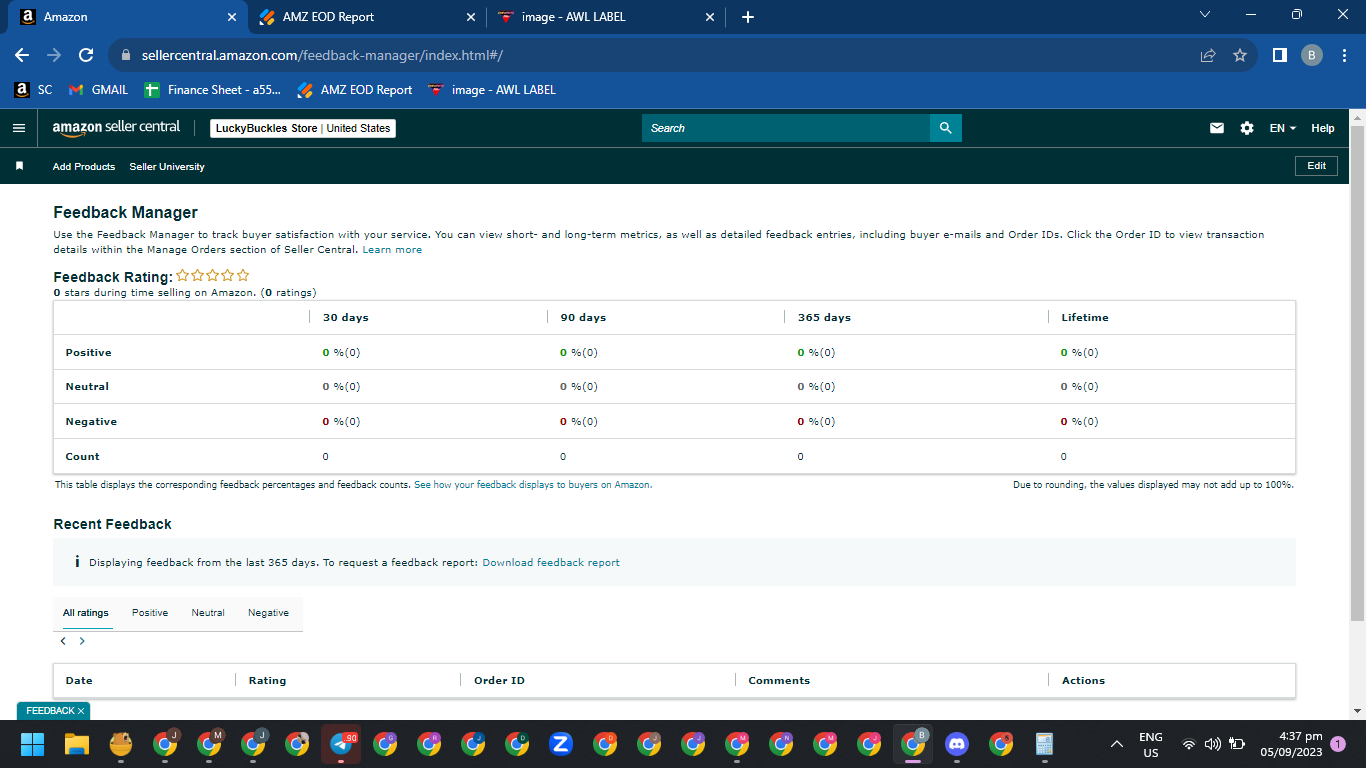Dismiss the FEEDBACK tag at the bottom
The width and height of the screenshot is (1366, 768).
pyautogui.click(x=81, y=711)
